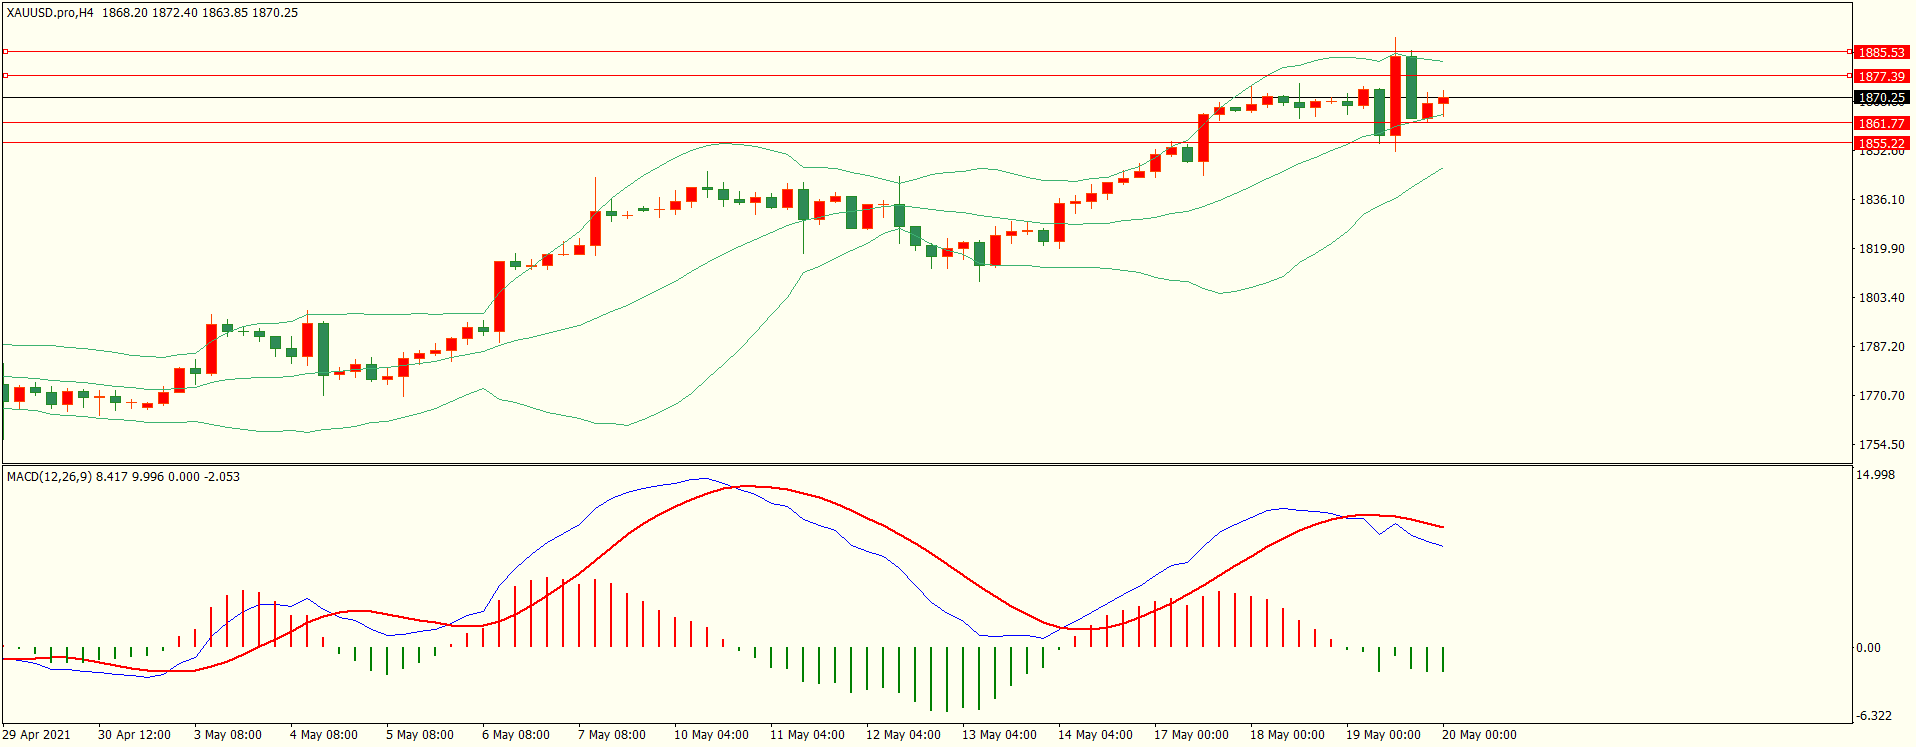Click the 30 Apr 12:00 time label
This screenshot has width=1916, height=747.
(134, 735)
